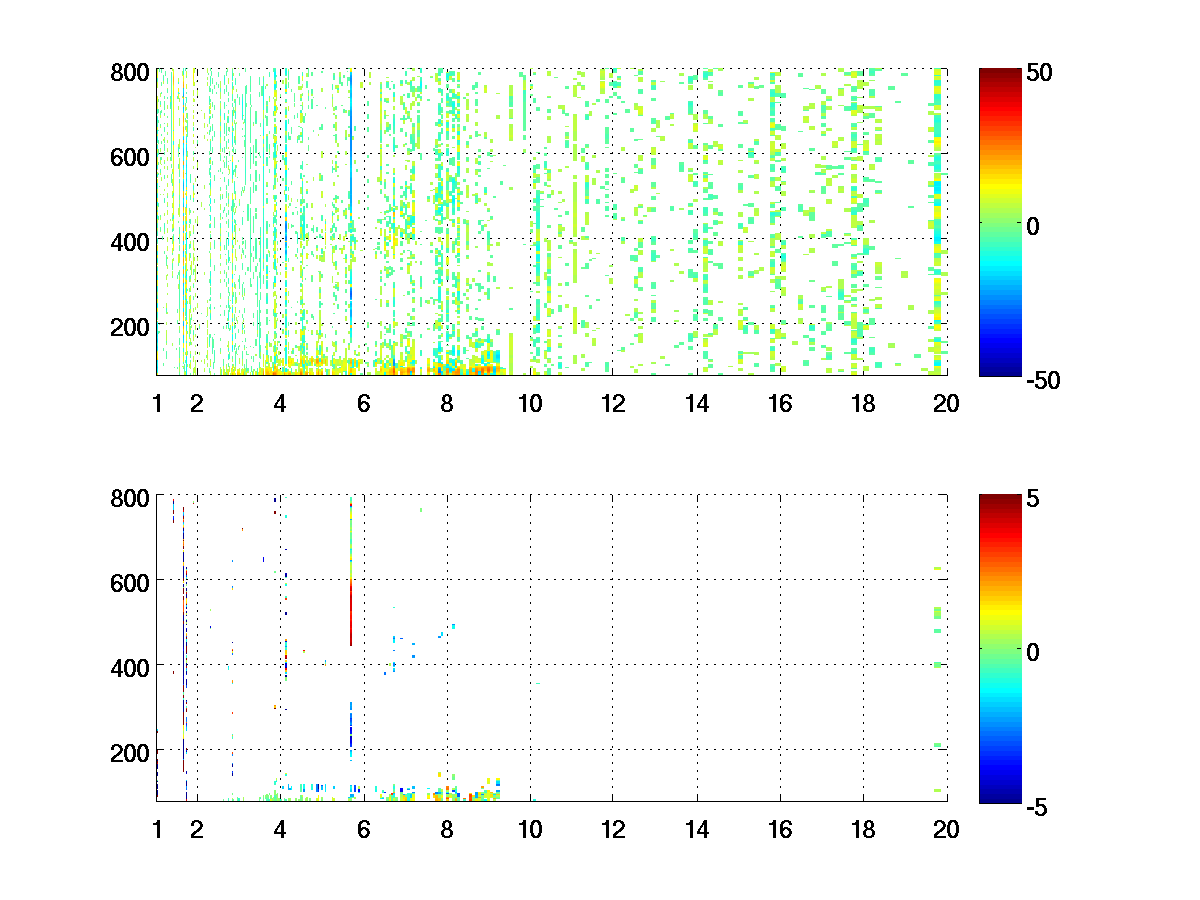Click x-axis label 2 of upper plot
1200x900 pixels.
(x=197, y=404)
